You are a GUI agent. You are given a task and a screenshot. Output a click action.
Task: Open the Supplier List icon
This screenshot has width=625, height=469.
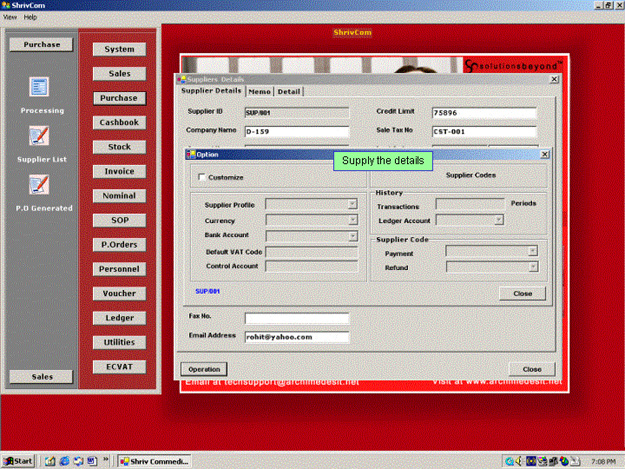tap(40, 136)
